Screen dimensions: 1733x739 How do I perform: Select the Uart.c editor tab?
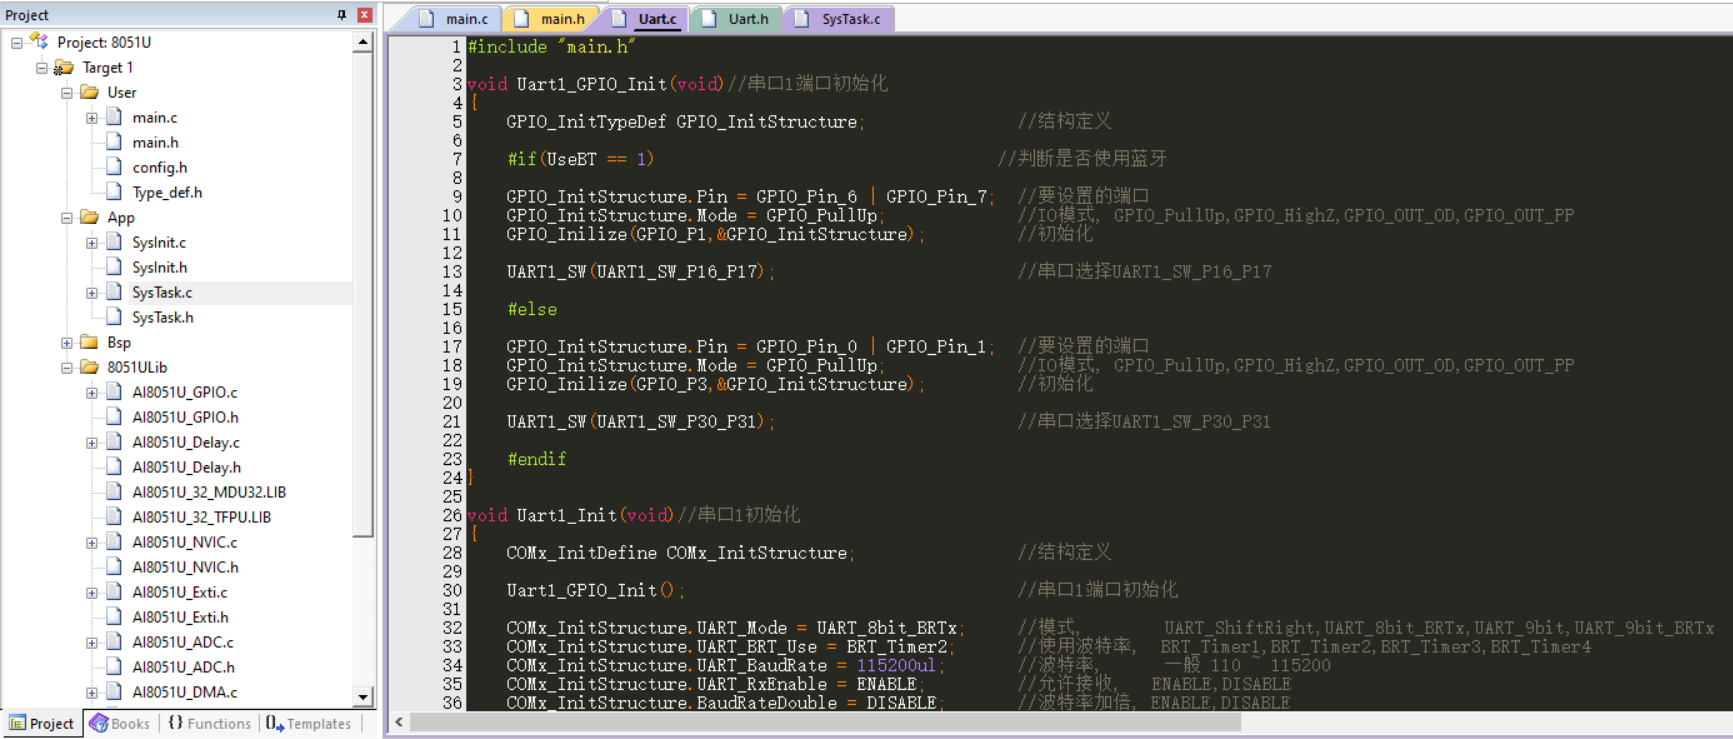coord(647,19)
